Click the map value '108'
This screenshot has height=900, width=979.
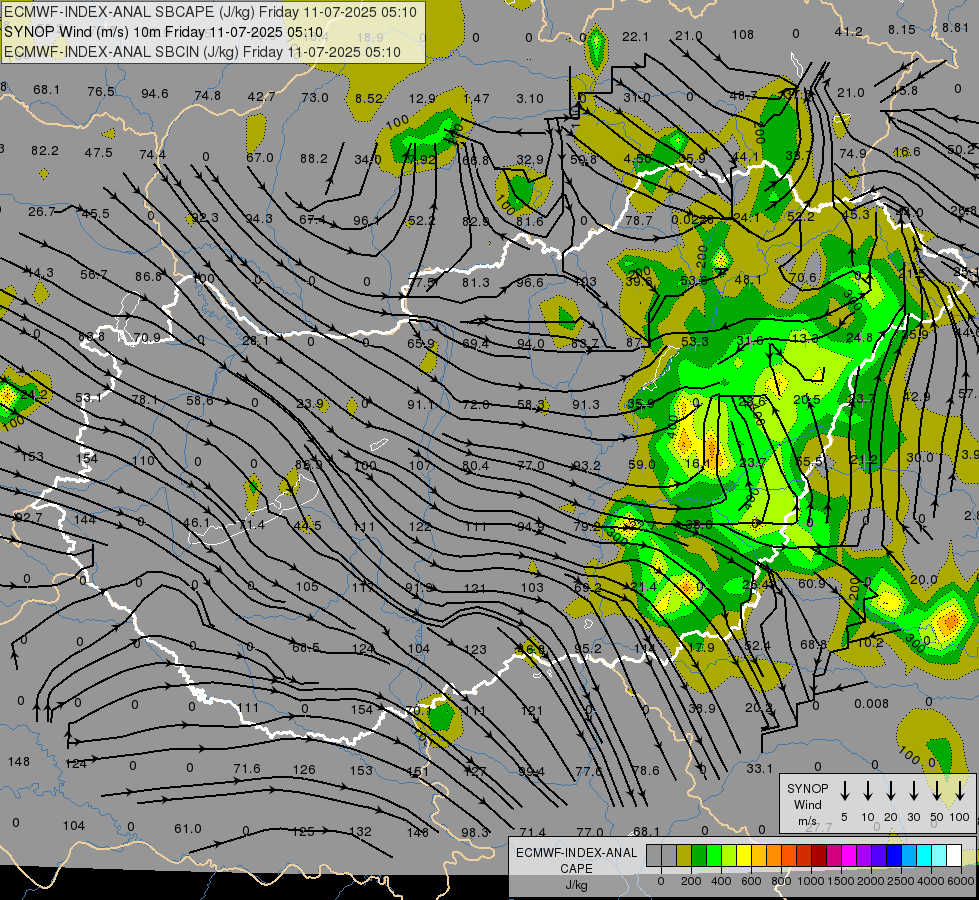(743, 34)
